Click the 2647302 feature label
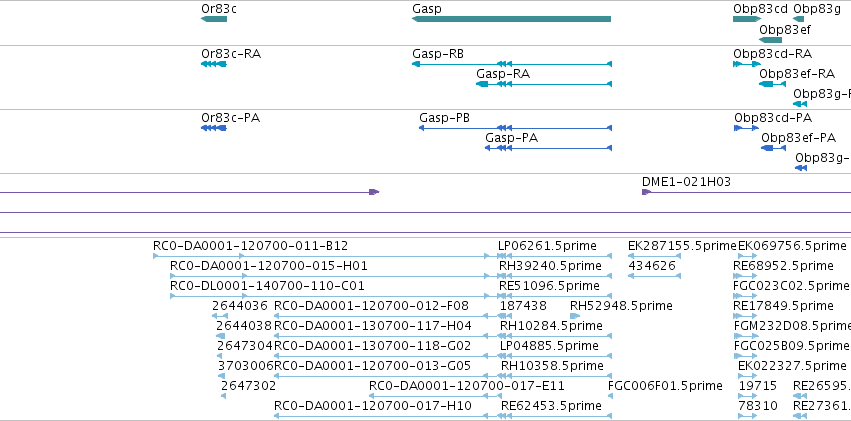 [x=249, y=386]
